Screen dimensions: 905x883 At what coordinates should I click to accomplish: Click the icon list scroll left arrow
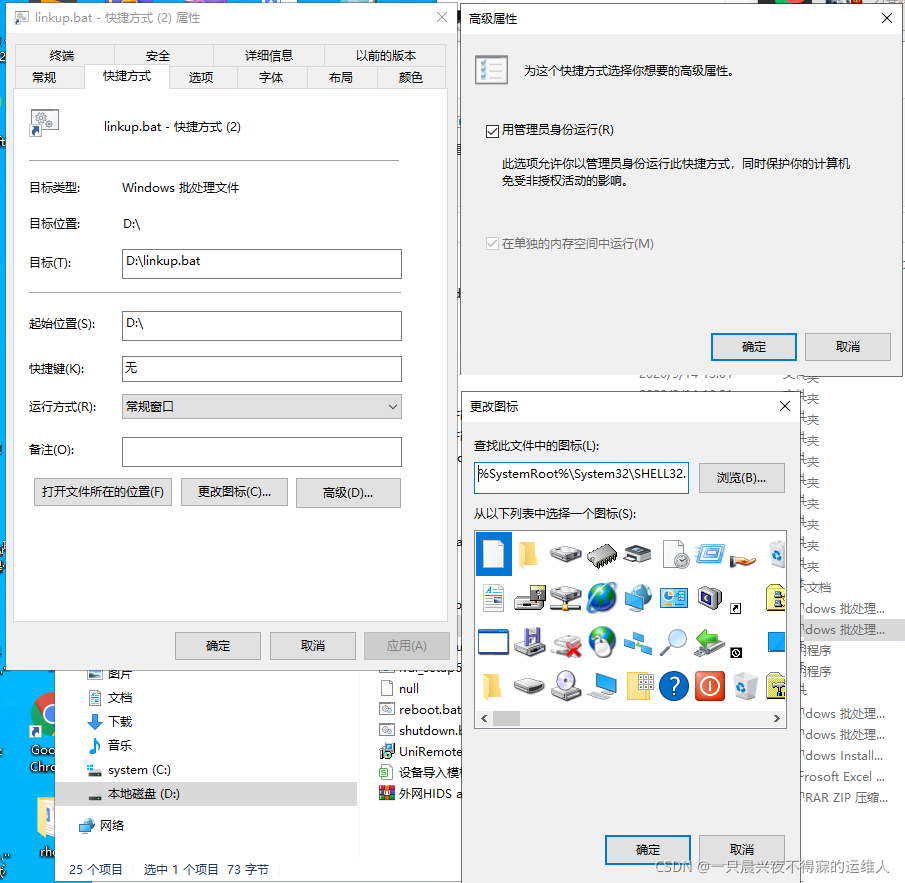(x=484, y=719)
